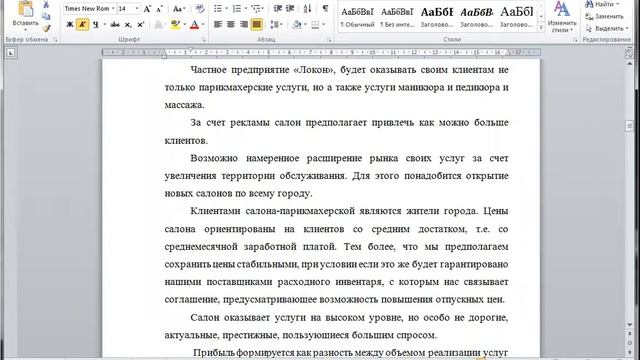This screenshot has height=360, width=640.
Task: Apply the No Spacing (Без инте...) style
Action: 397,17
